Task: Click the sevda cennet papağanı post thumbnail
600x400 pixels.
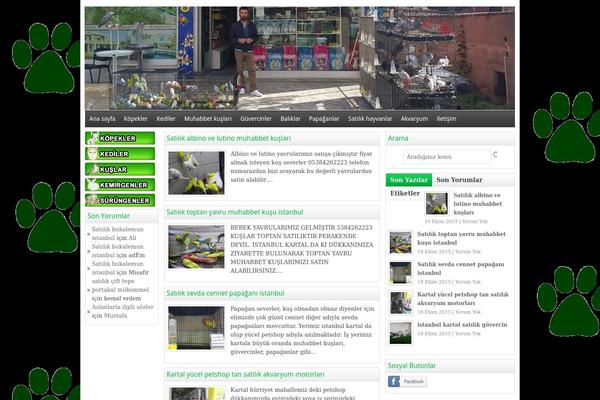Action: coord(196,328)
